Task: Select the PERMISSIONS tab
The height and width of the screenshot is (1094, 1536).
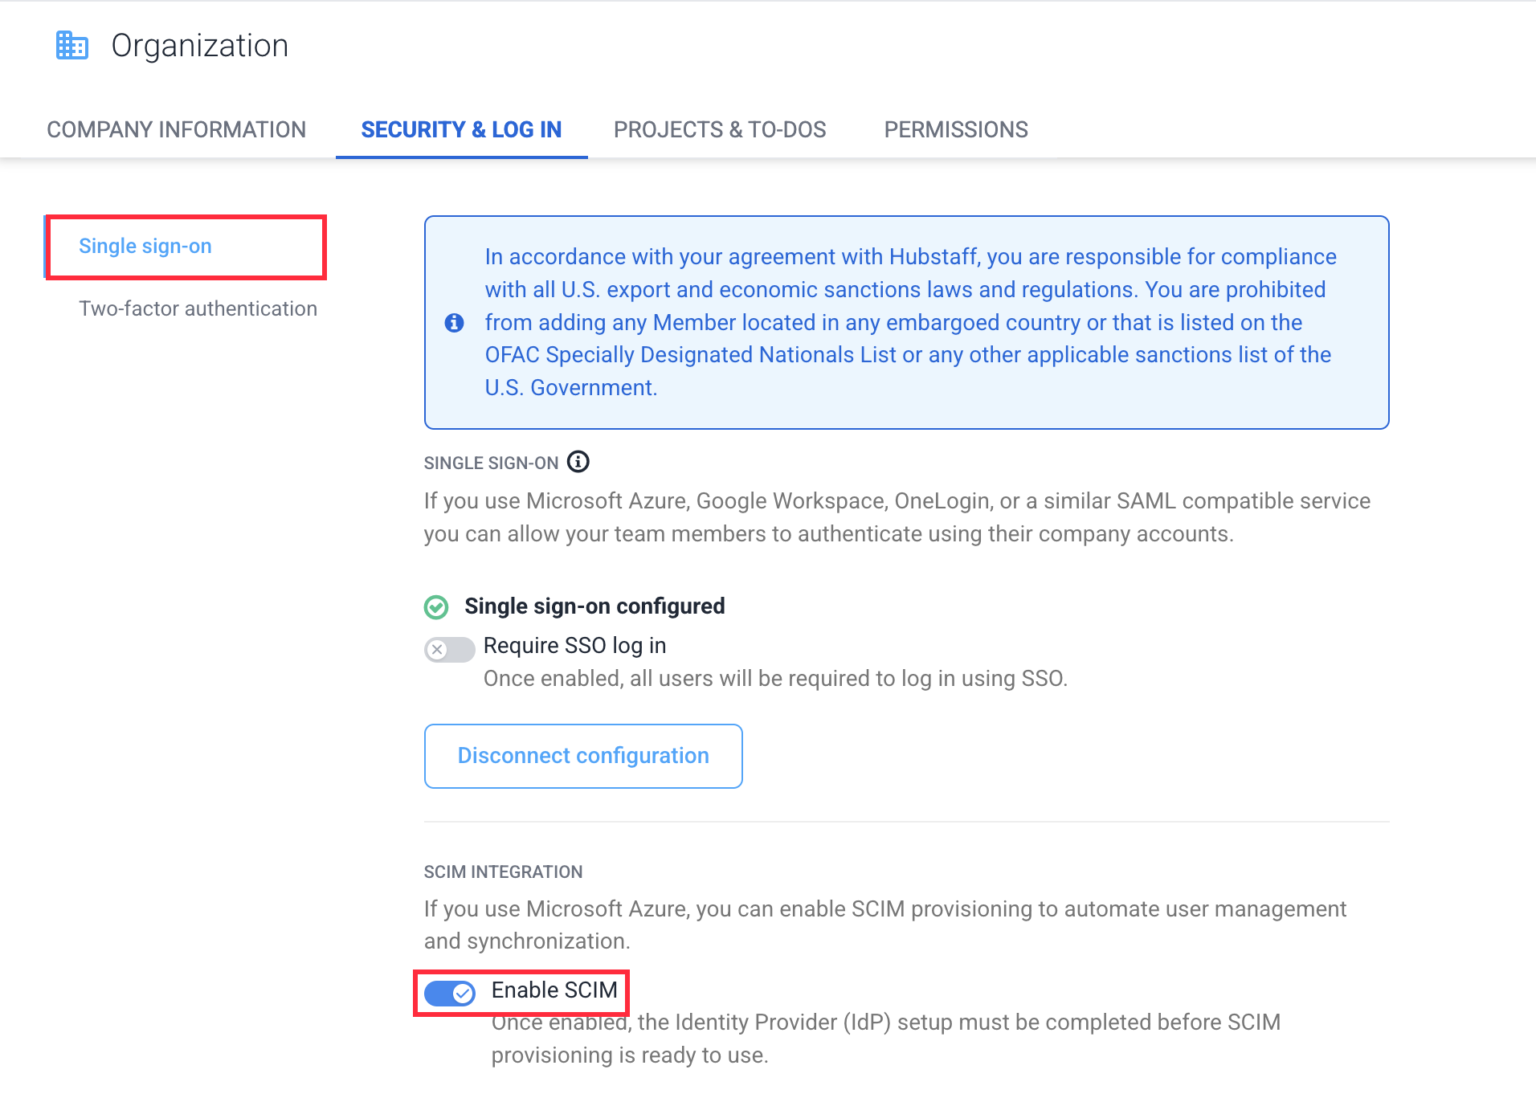Action: pyautogui.click(x=955, y=129)
